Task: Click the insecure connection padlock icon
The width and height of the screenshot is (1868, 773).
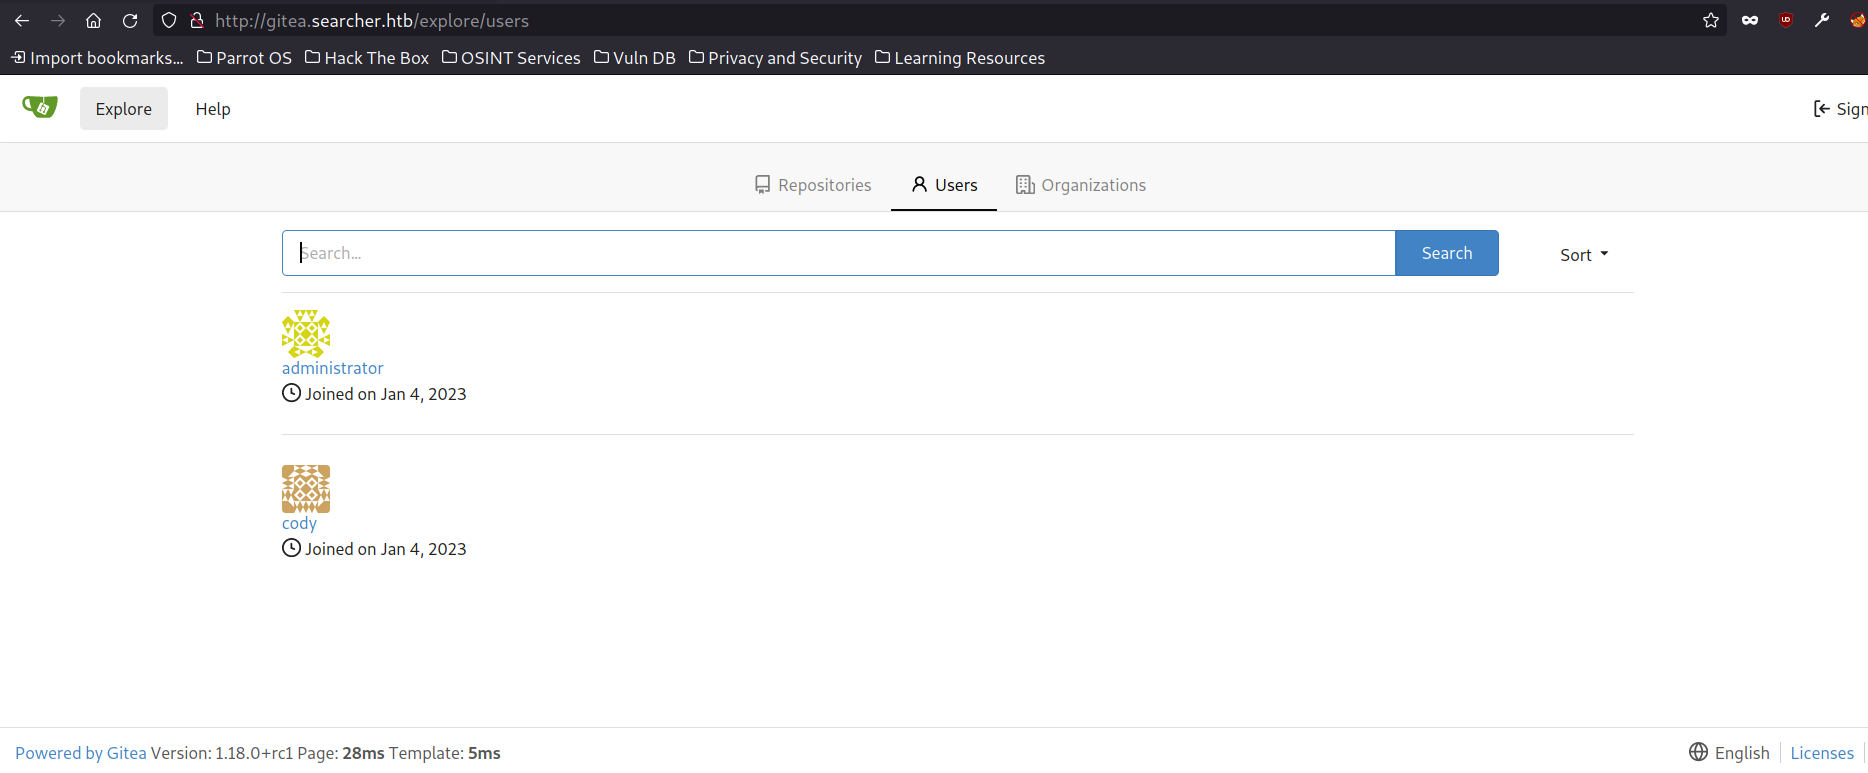Action: 197,20
